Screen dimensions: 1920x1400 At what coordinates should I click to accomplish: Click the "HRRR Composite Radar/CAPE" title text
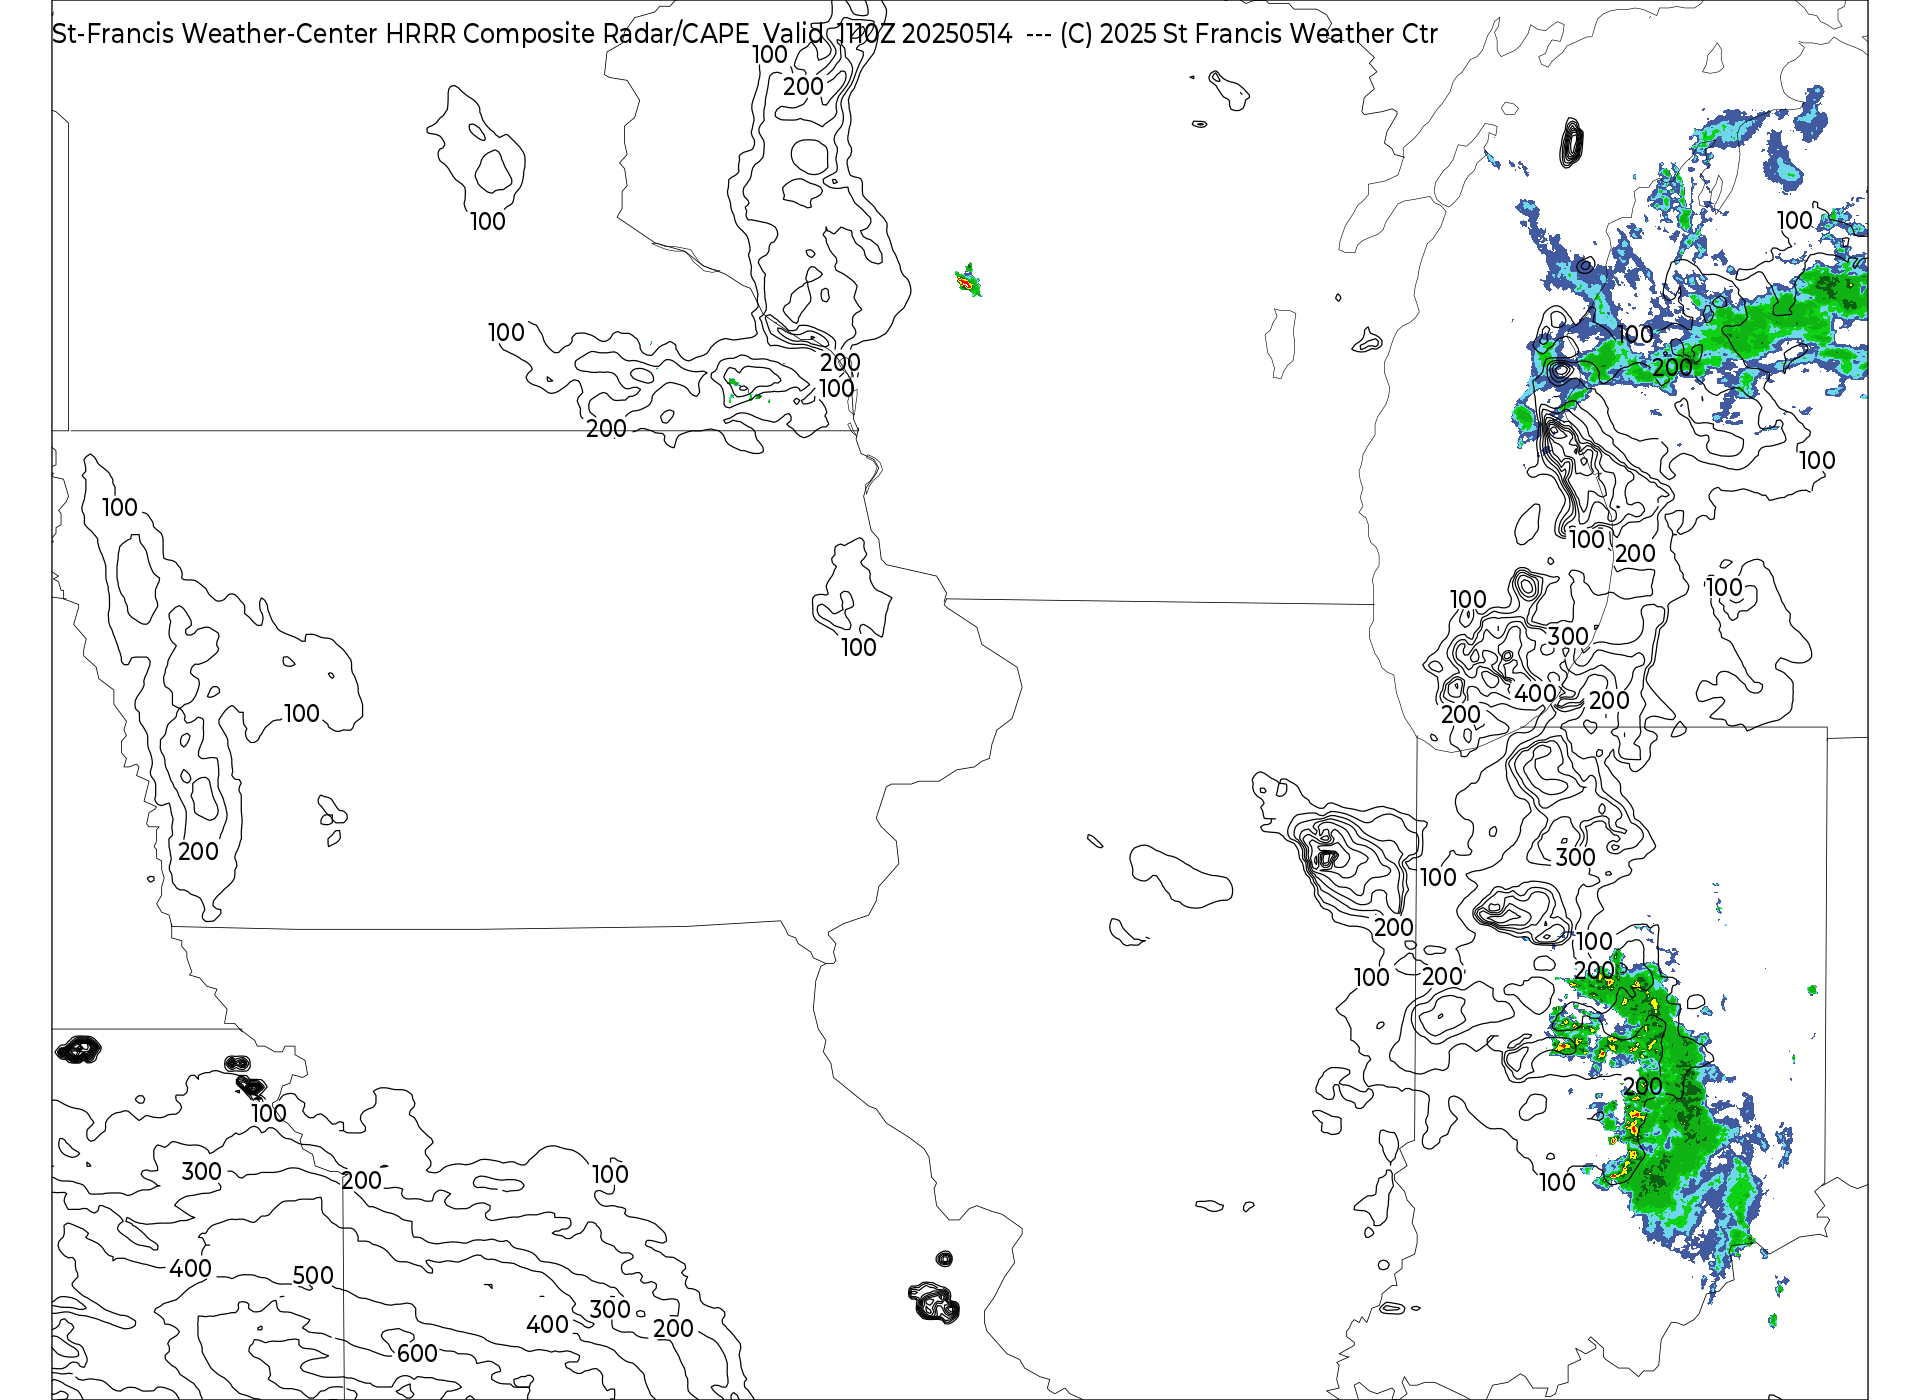(x=567, y=34)
